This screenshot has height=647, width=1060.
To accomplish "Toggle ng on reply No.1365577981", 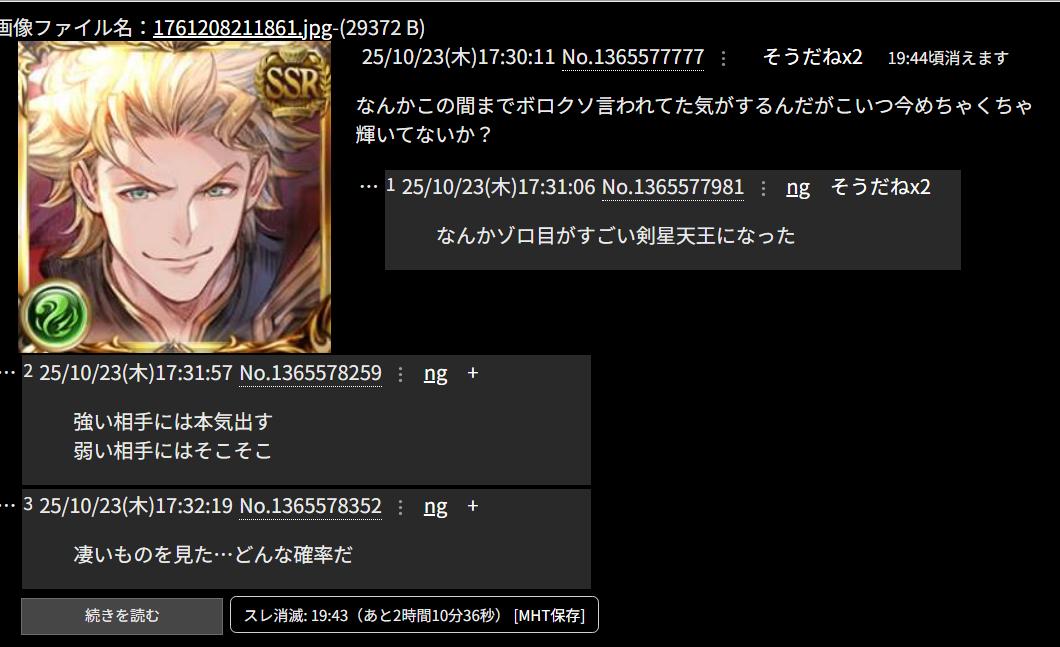I will 798,188.
